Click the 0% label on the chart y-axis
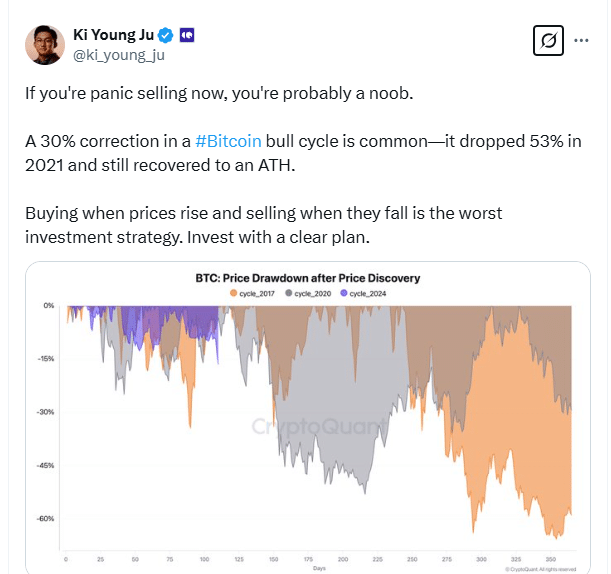Image resolution: width=611 pixels, height=574 pixels. tap(50, 305)
